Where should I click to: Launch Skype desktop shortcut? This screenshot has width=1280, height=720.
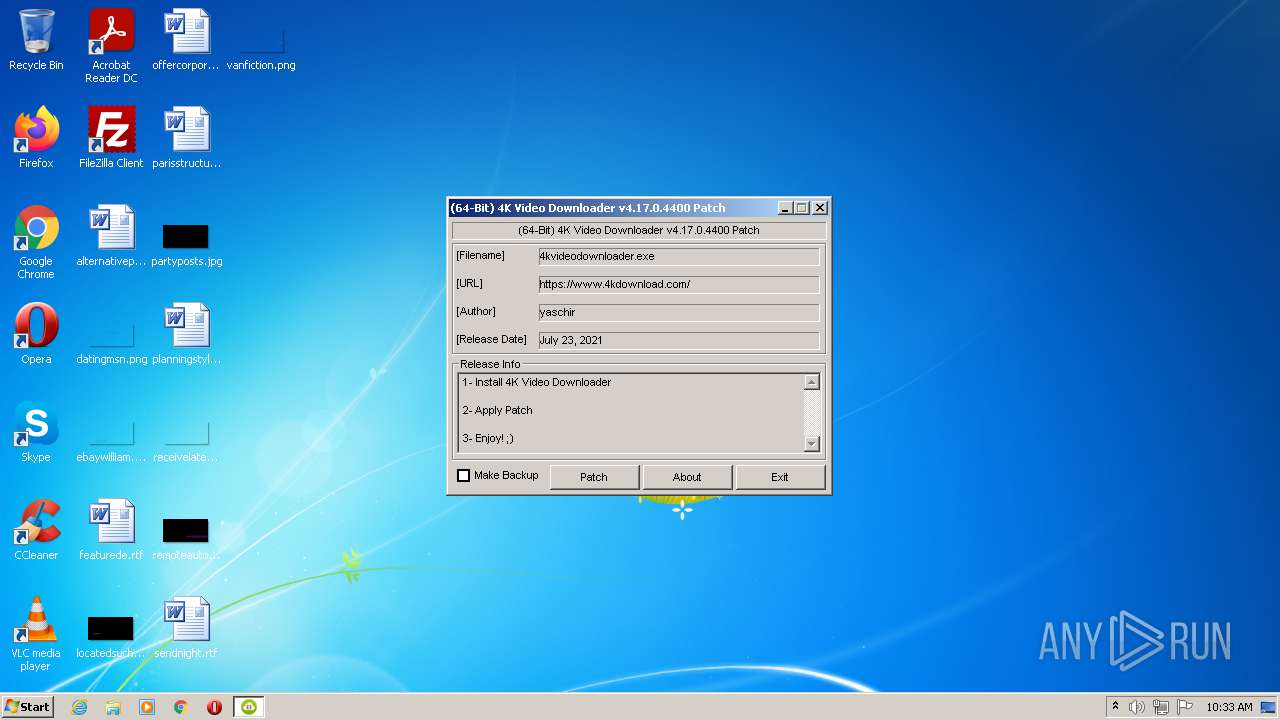click(x=36, y=432)
